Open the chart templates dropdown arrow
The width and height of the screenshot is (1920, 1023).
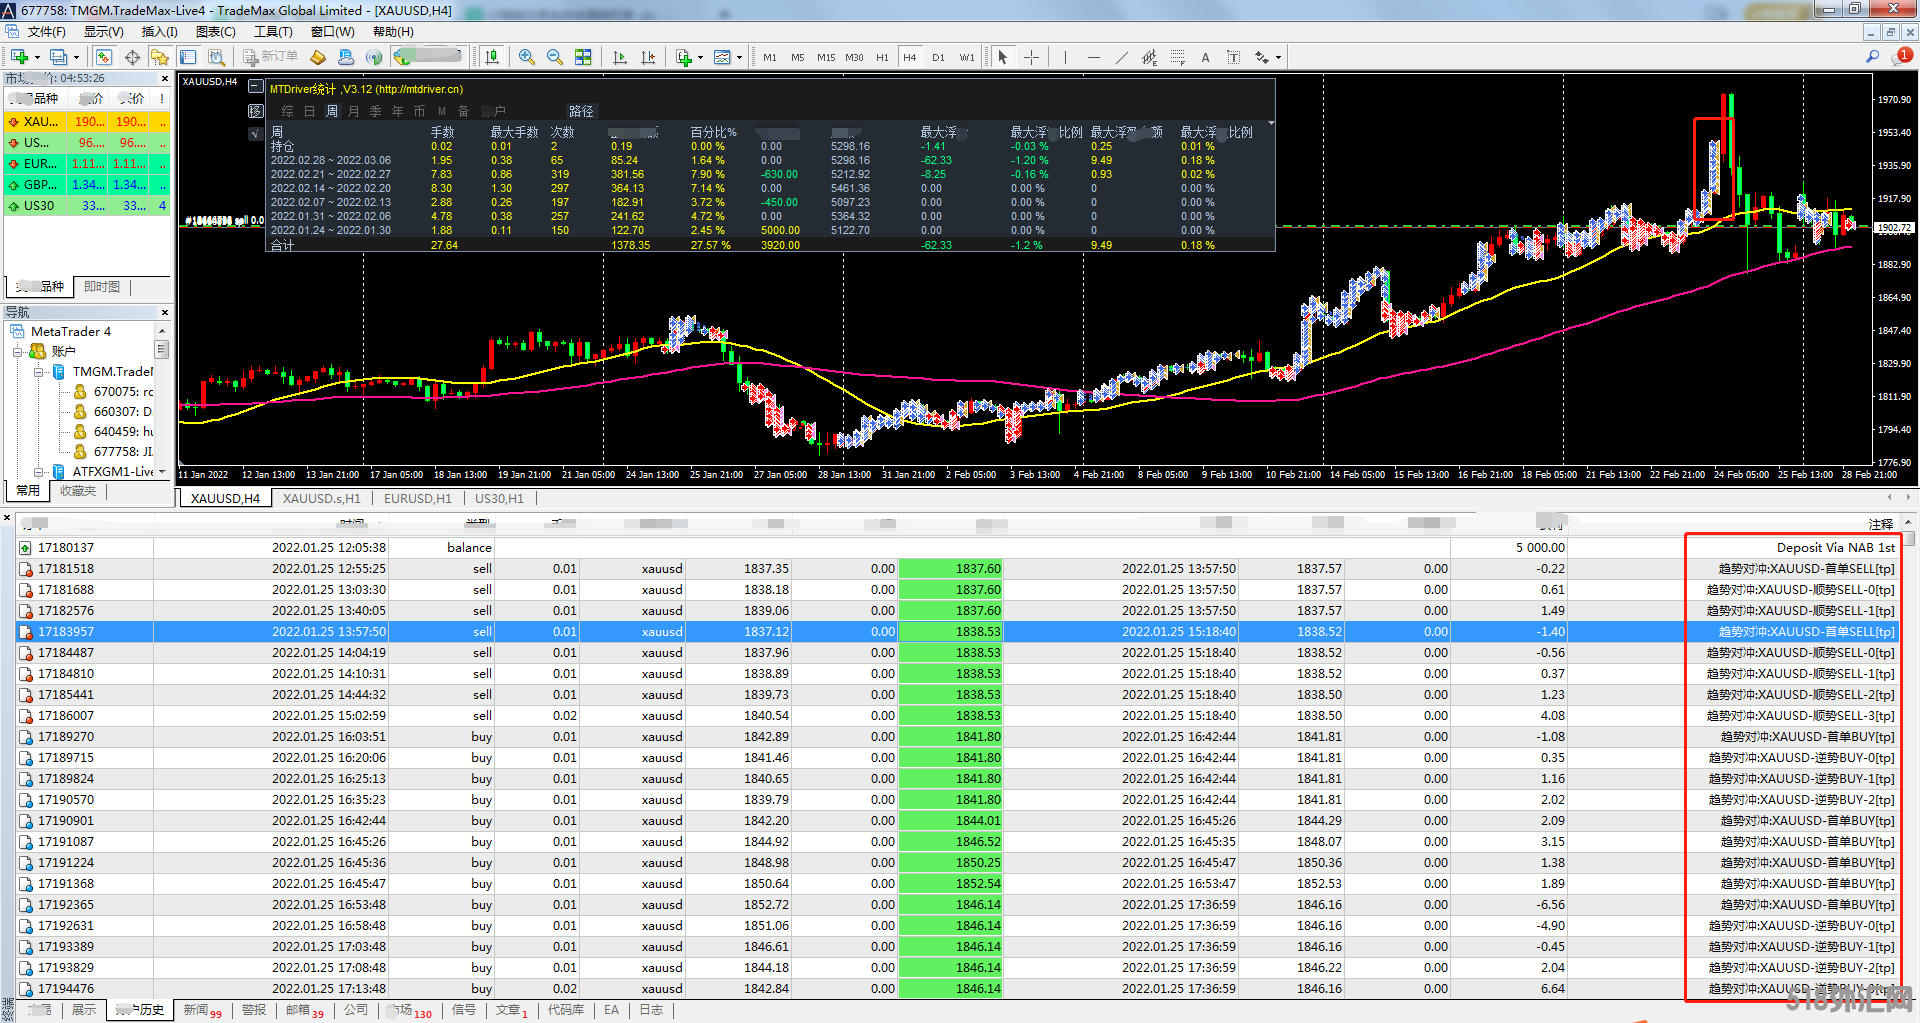point(739,57)
